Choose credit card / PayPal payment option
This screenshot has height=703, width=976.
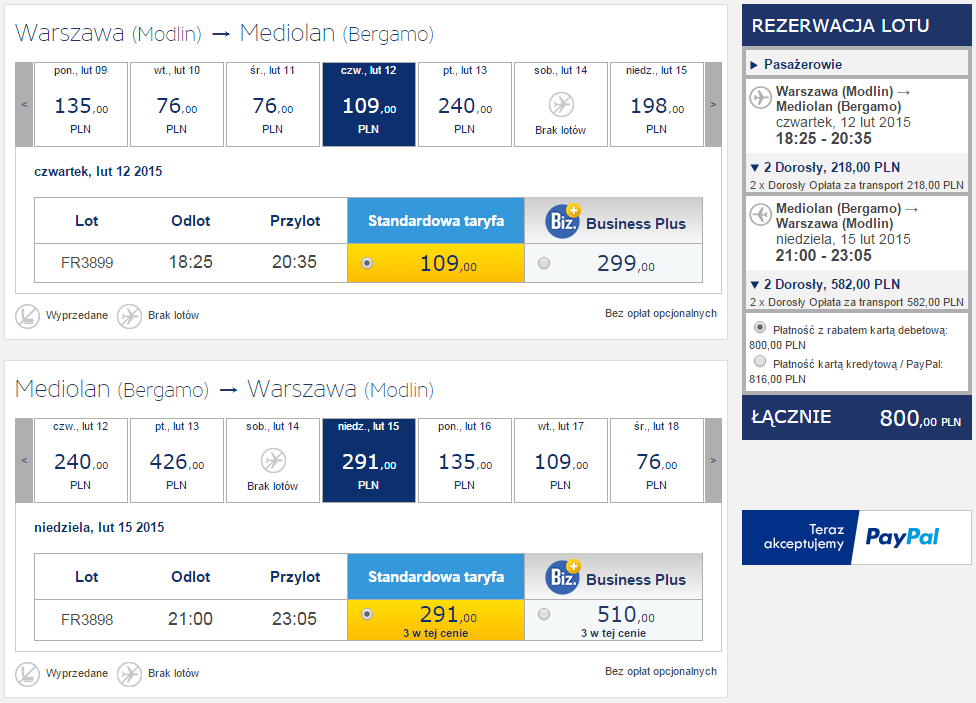point(760,361)
